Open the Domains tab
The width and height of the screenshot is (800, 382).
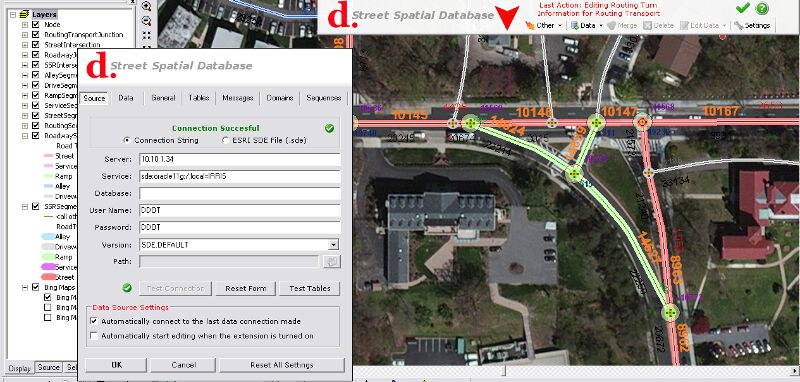coord(280,98)
